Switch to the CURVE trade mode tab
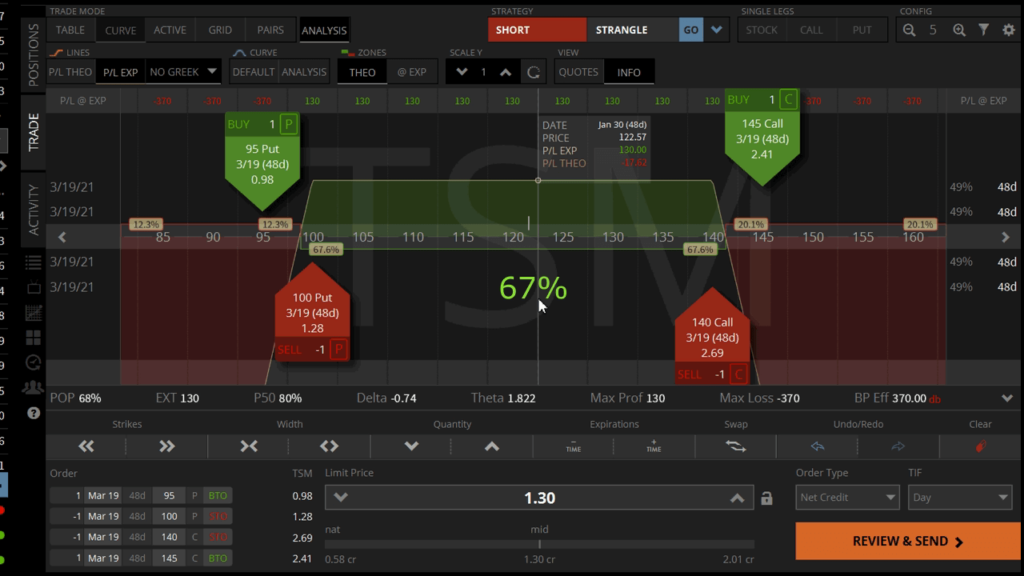Image resolution: width=1024 pixels, height=576 pixels. coord(120,30)
